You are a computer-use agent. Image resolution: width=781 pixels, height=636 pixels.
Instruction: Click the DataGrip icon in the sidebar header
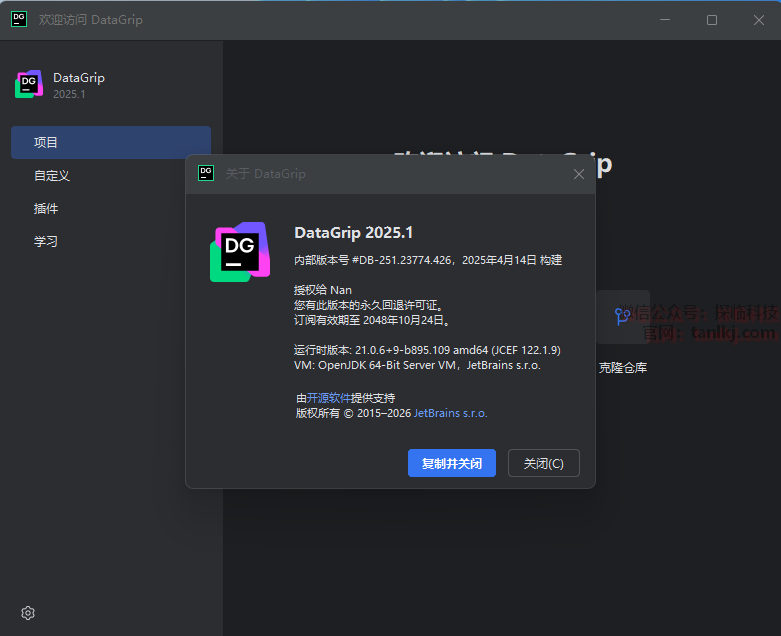(29, 84)
